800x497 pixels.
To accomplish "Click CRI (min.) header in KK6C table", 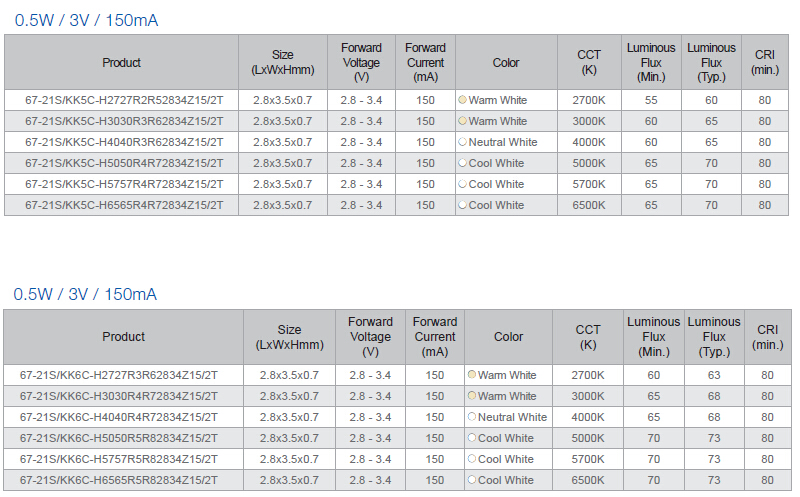I will 767,337.
